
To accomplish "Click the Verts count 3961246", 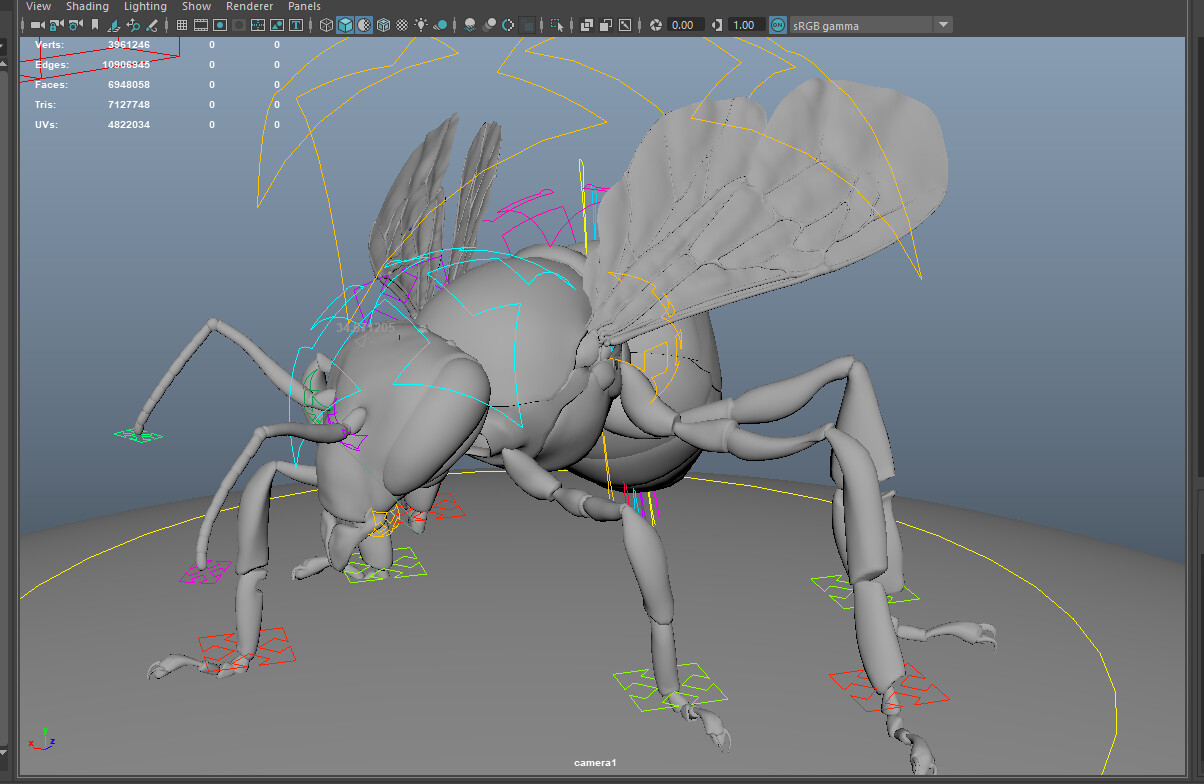I will tap(129, 45).
